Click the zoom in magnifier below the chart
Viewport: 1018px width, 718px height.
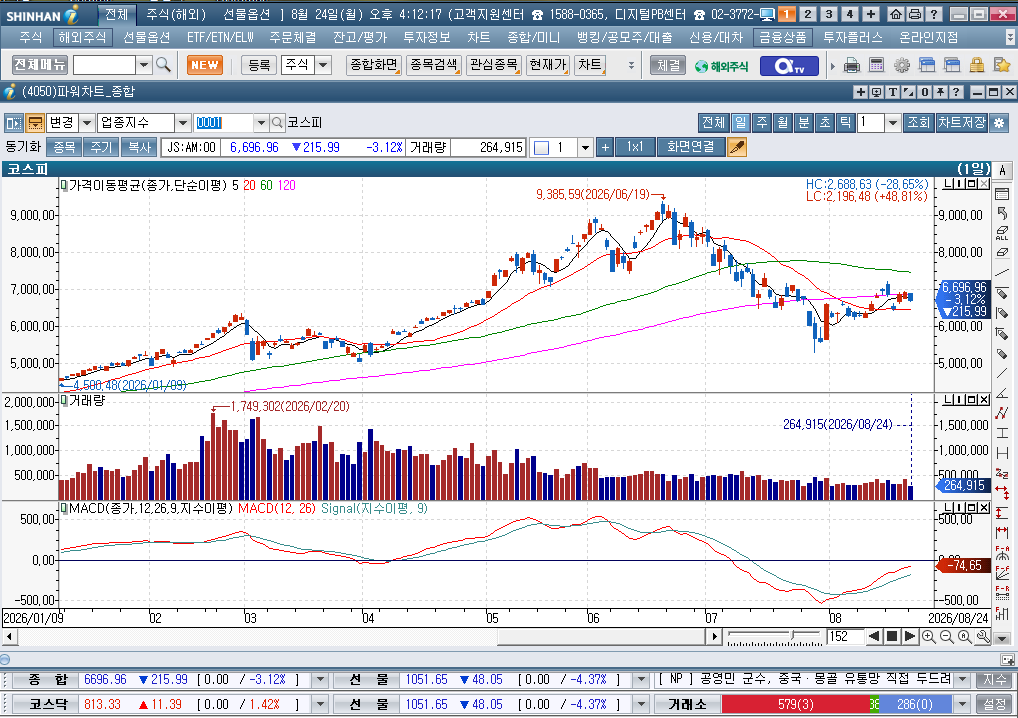pyautogui.click(x=928, y=637)
